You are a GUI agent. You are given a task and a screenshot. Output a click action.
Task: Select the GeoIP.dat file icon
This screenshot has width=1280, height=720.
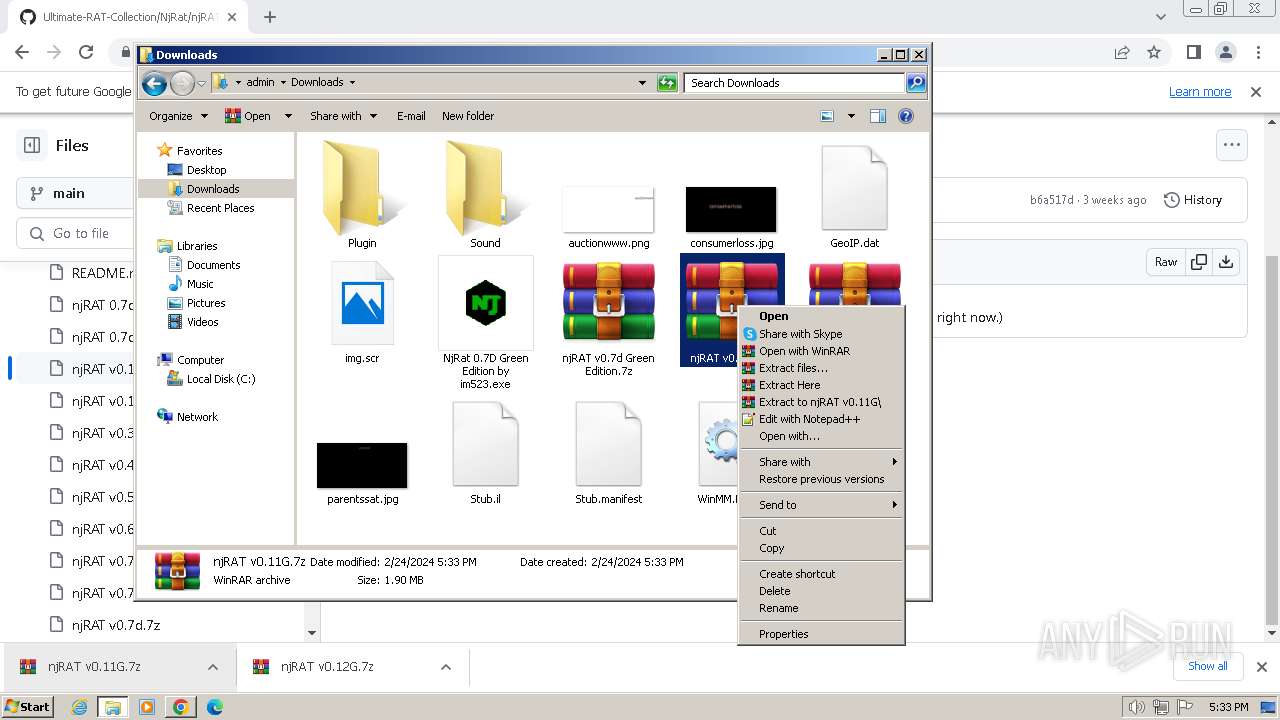854,189
